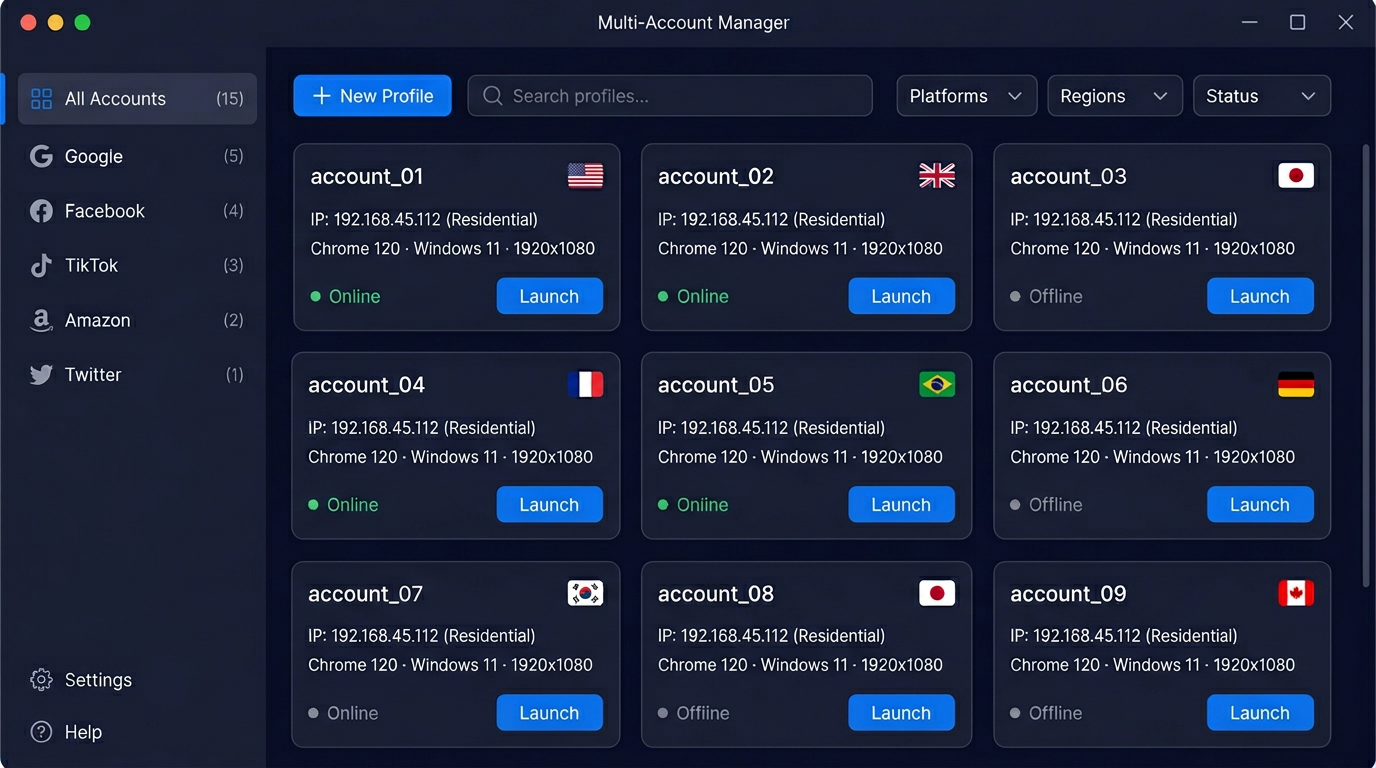
Task: Create a profile with New Profile button
Action: (372, 96)
